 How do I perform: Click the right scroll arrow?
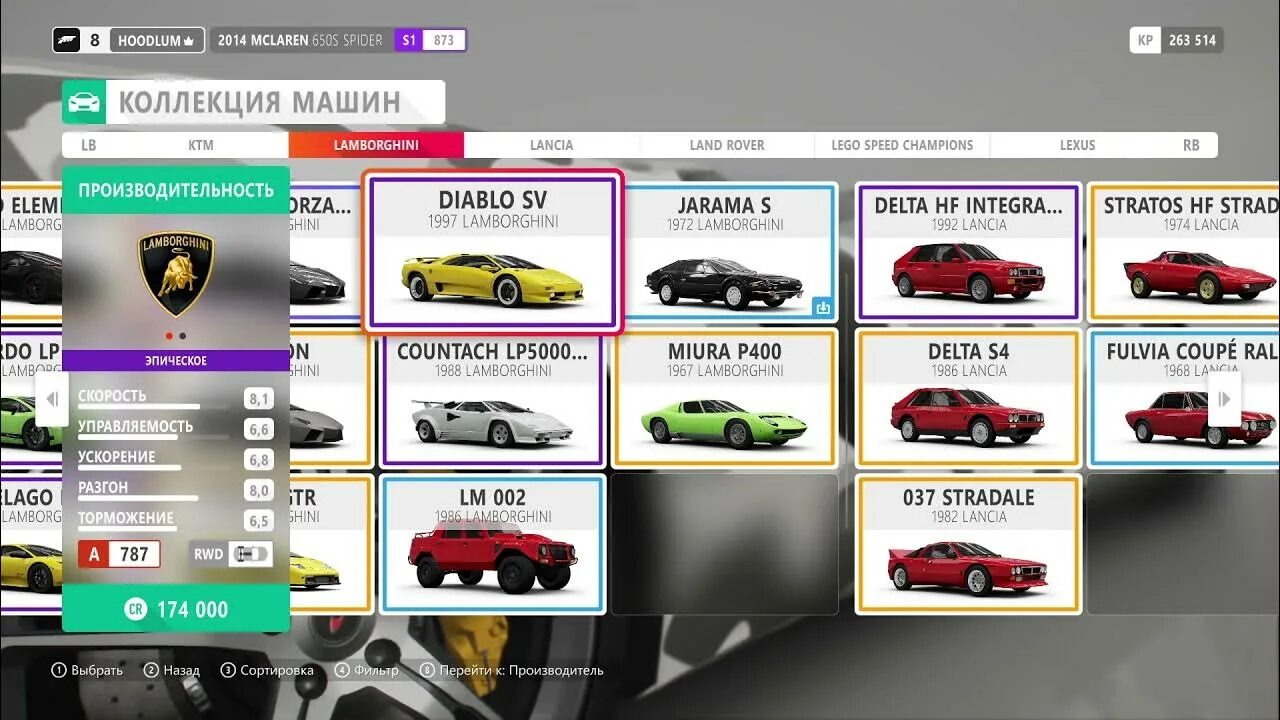1224,400
